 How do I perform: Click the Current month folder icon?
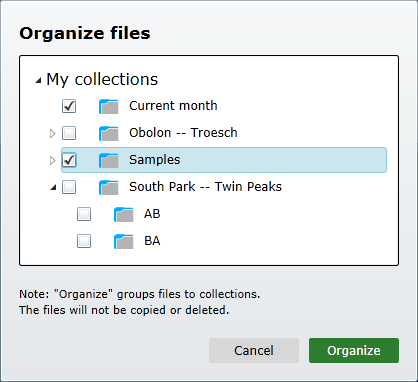(109, 106)
